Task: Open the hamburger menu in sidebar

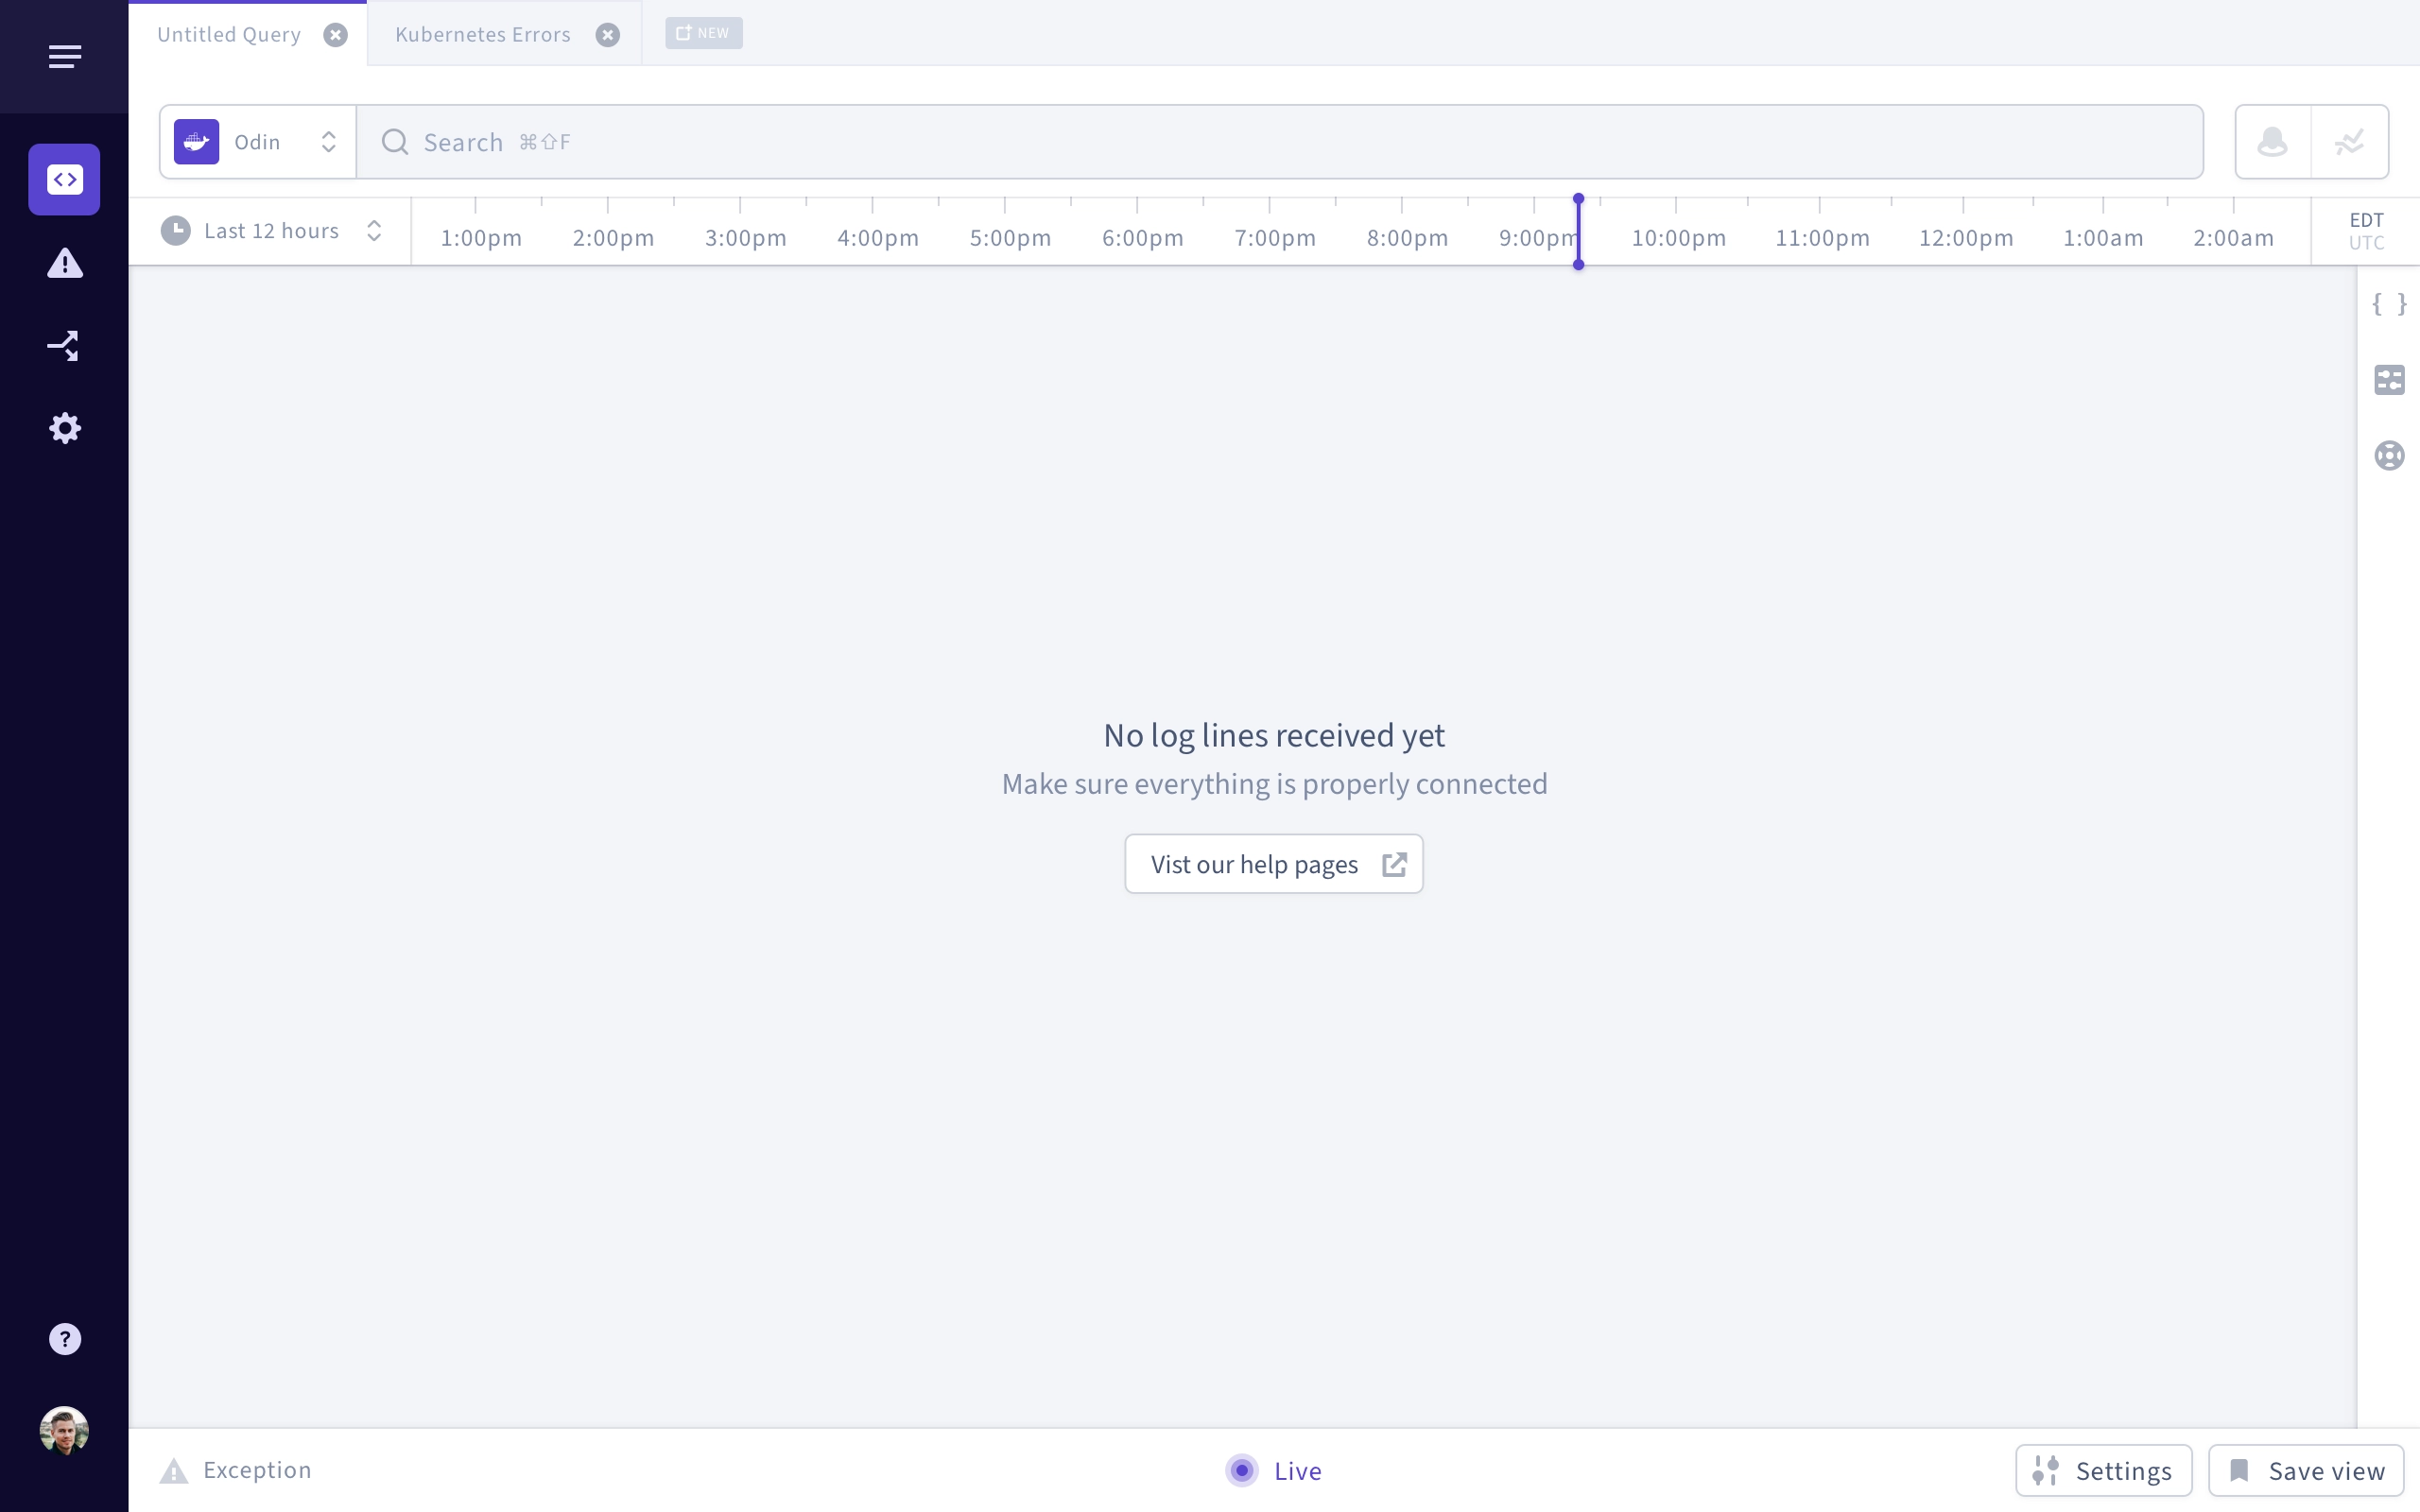Action: 64,57
